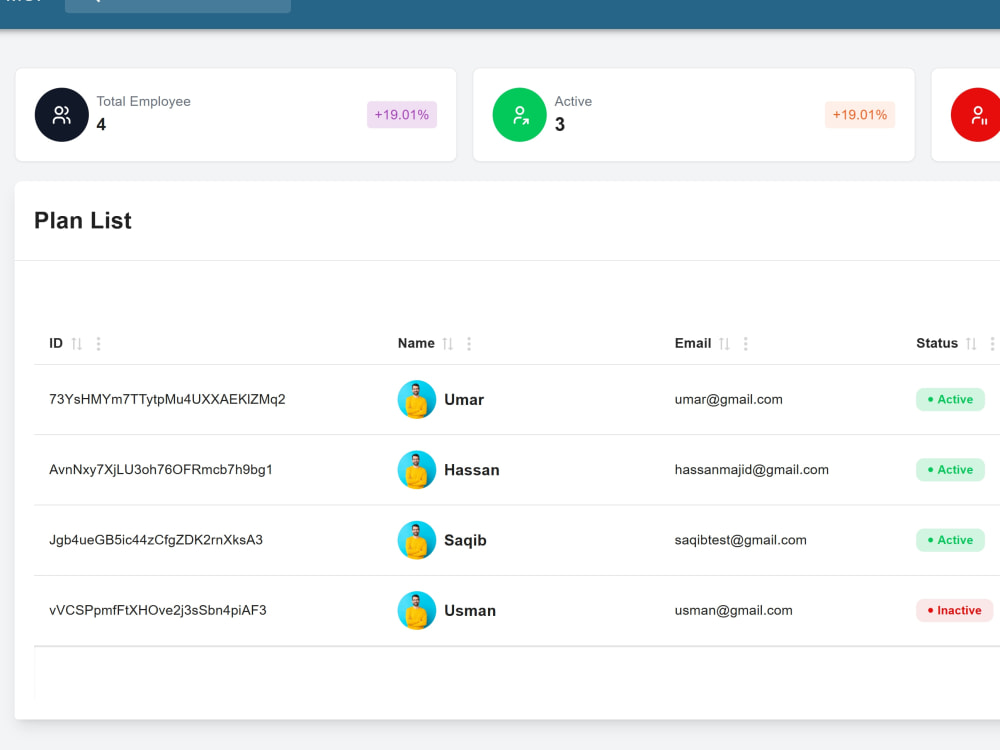Click email saqibtest@gmail.com
This screenshot has height=750, width=1000.
740,540
